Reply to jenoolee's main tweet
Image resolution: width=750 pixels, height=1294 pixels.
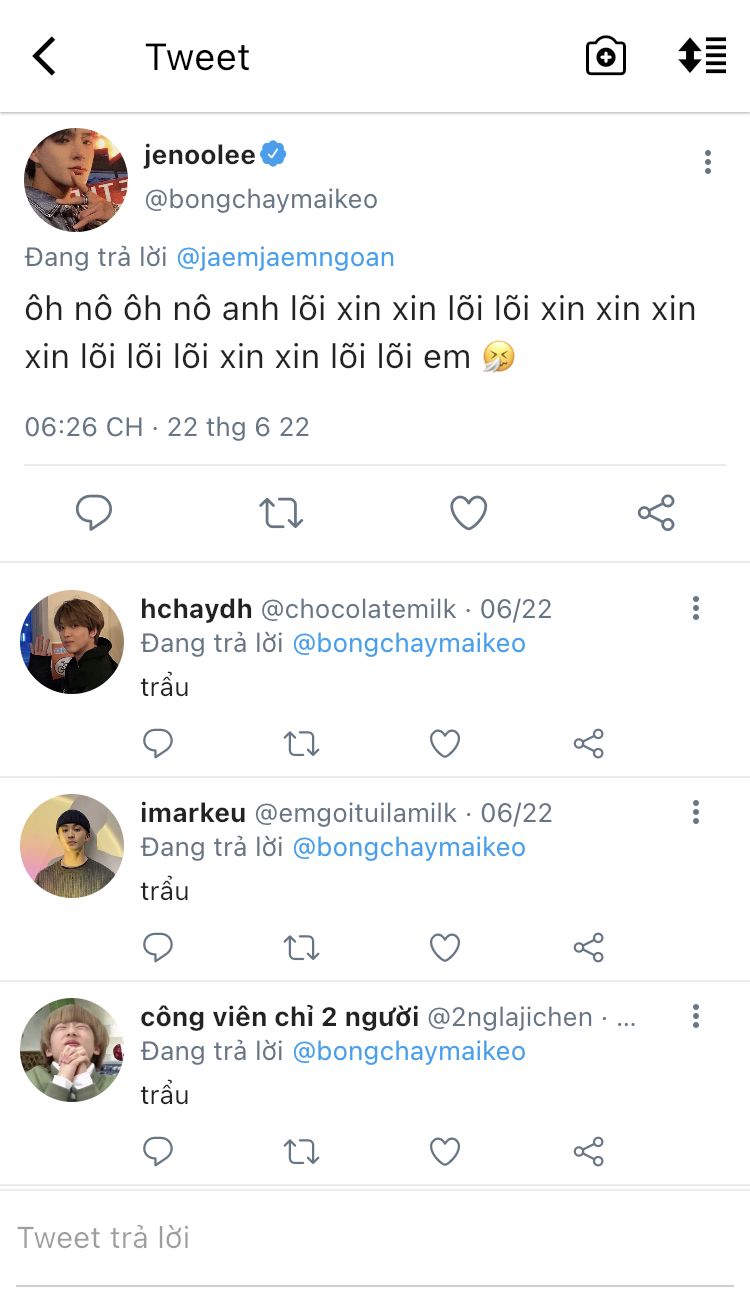94,513
